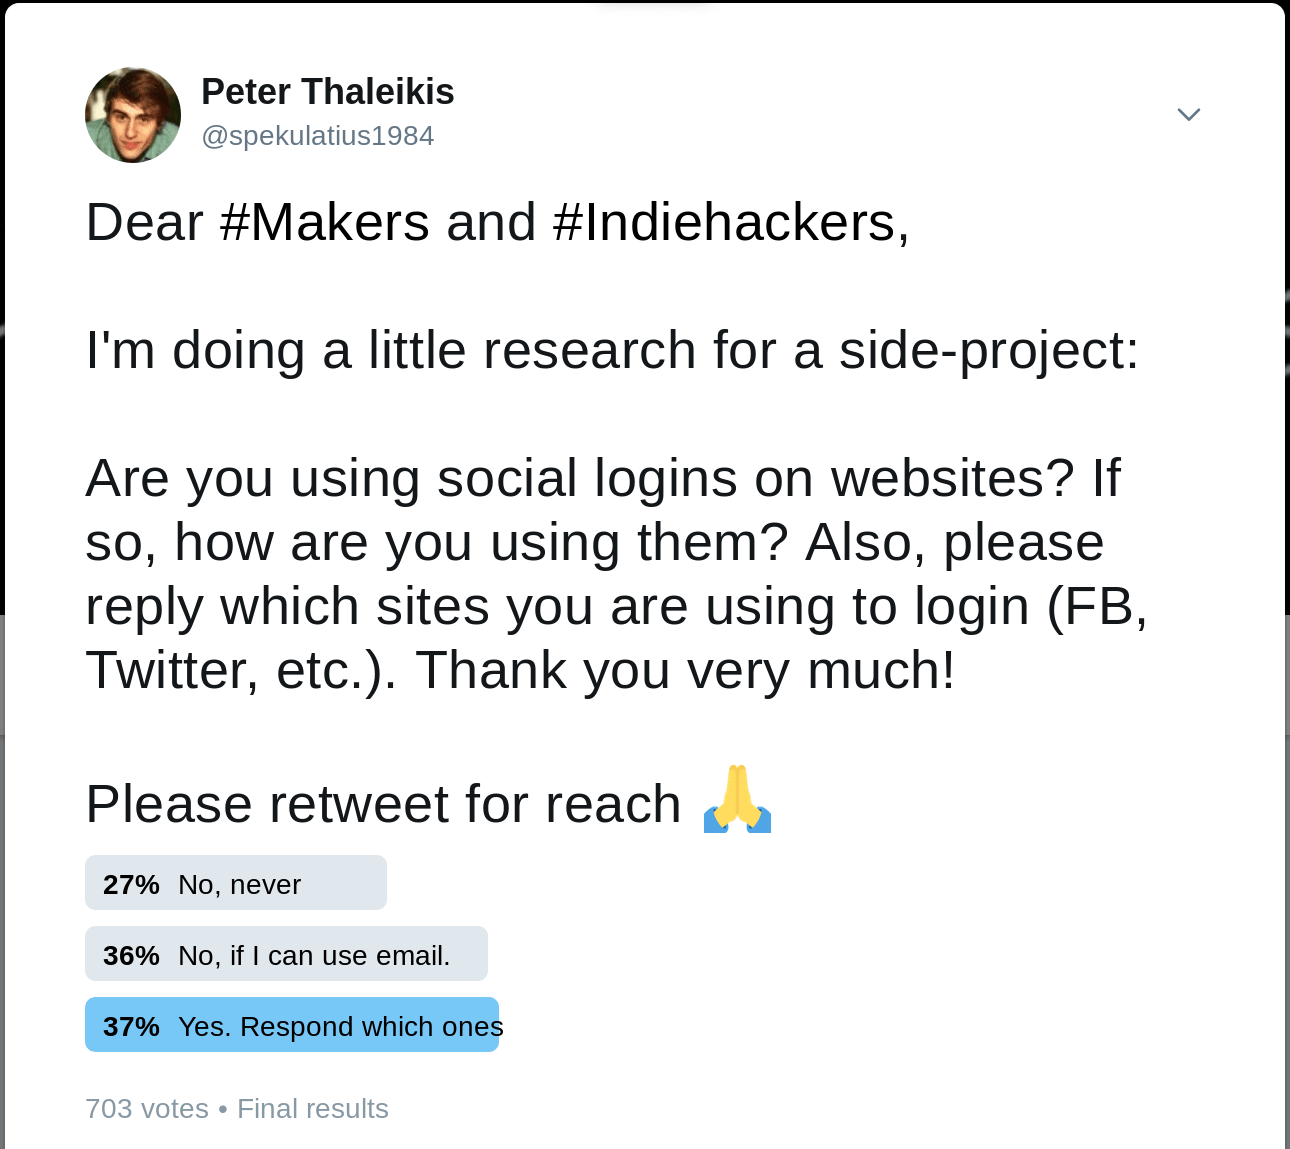This screenshot has width=1290, height=1149.
Task: Click Peter Thaleikis's profile avatar
Action: (x=133, y=115)
